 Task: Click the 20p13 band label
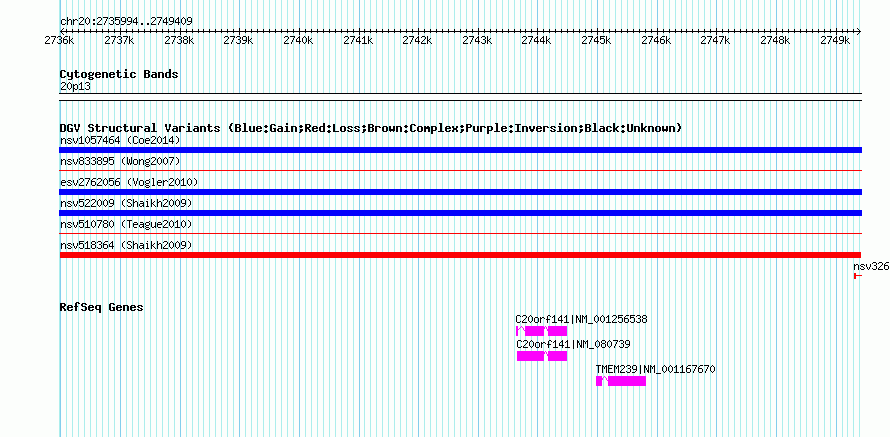[75, 87]
